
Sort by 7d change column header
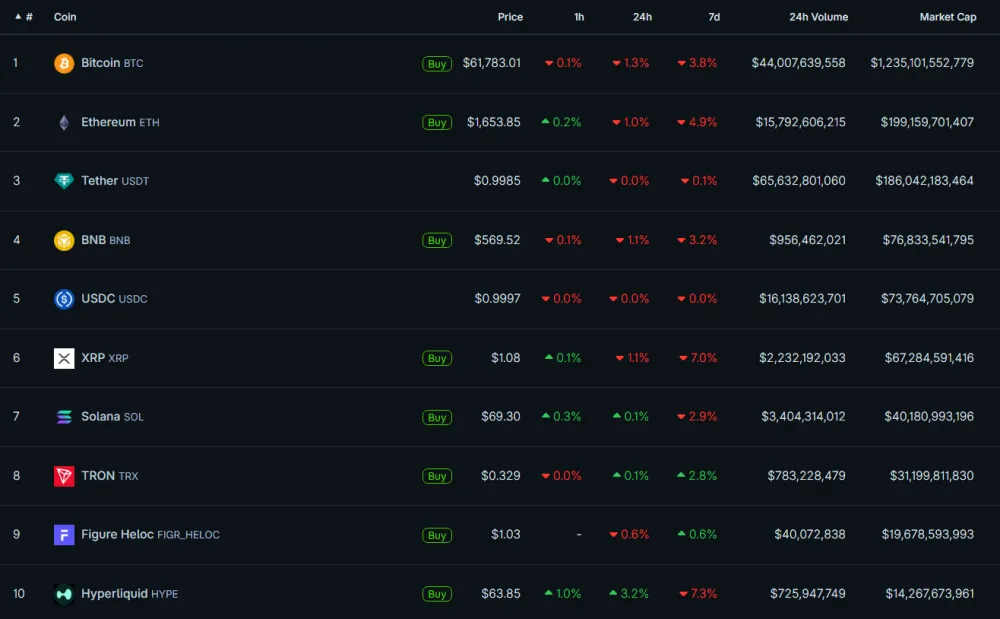click(714, 17)
